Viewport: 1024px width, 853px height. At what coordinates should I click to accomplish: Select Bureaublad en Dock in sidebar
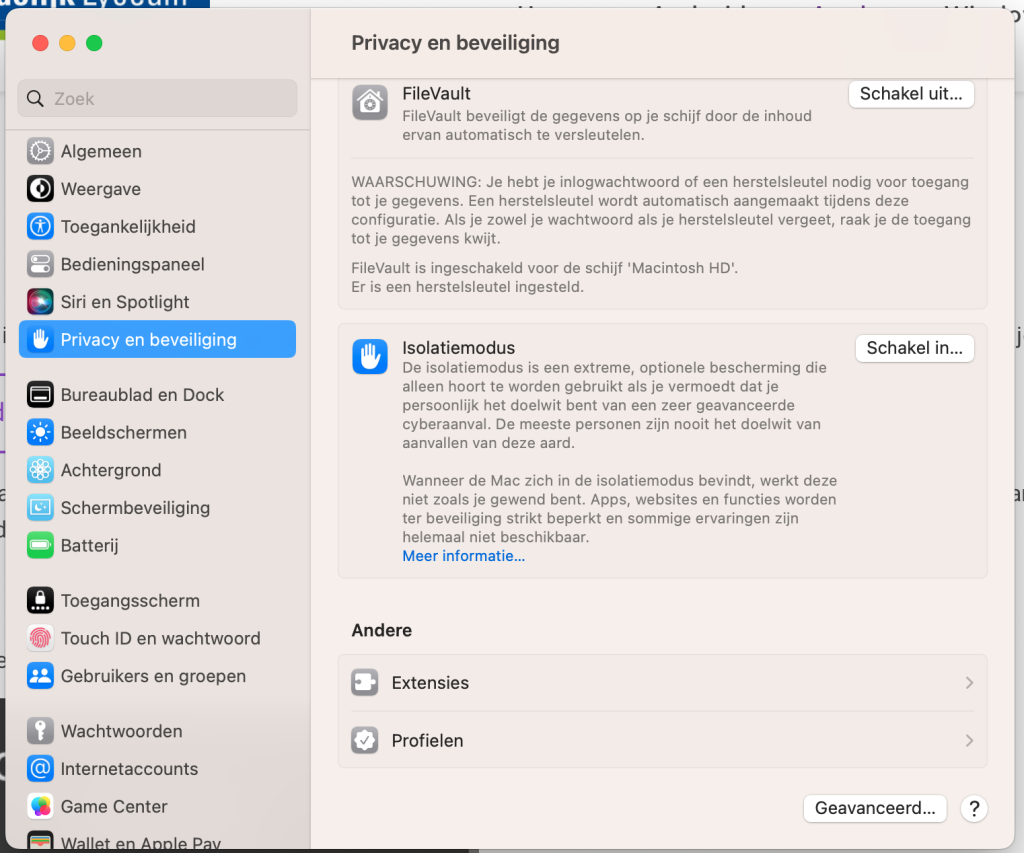click(142, 395)
